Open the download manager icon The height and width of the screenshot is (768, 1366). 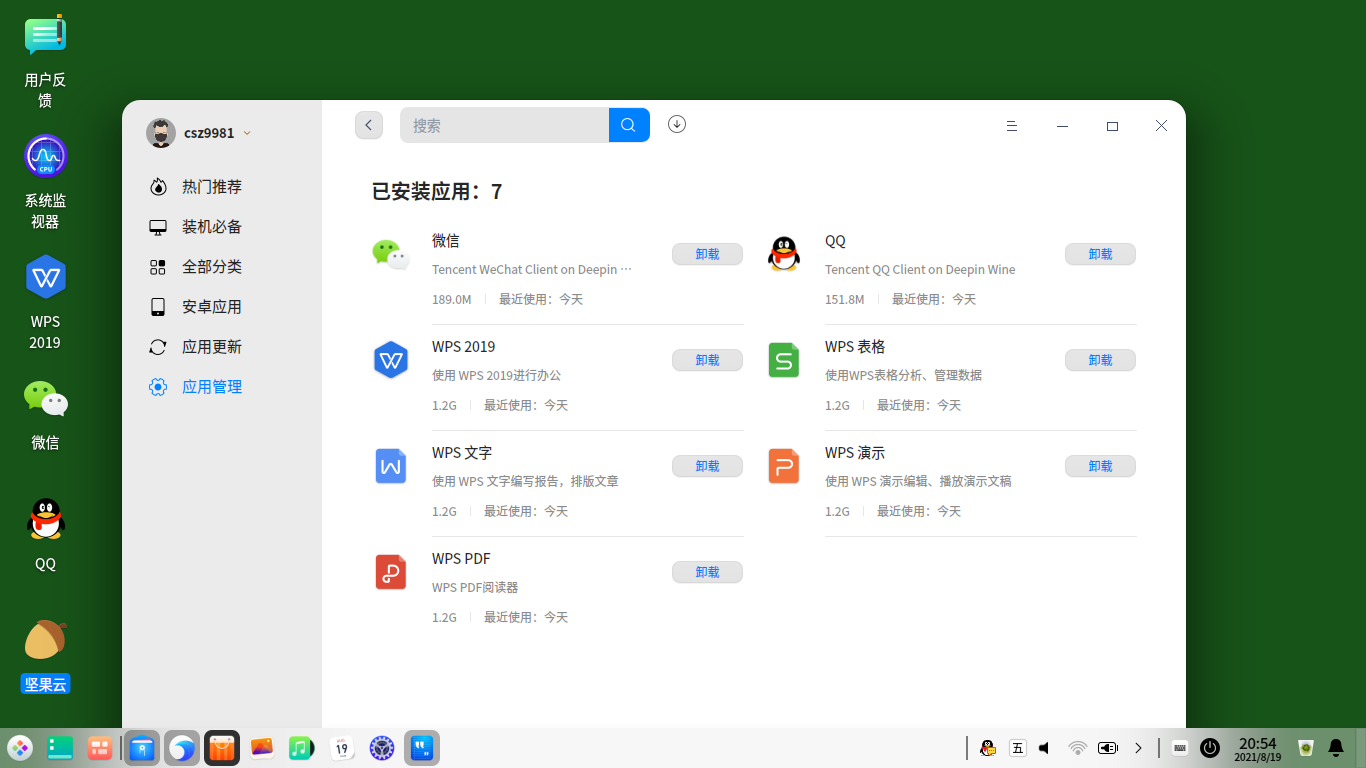pyautogui.click(x=677, y=124)
